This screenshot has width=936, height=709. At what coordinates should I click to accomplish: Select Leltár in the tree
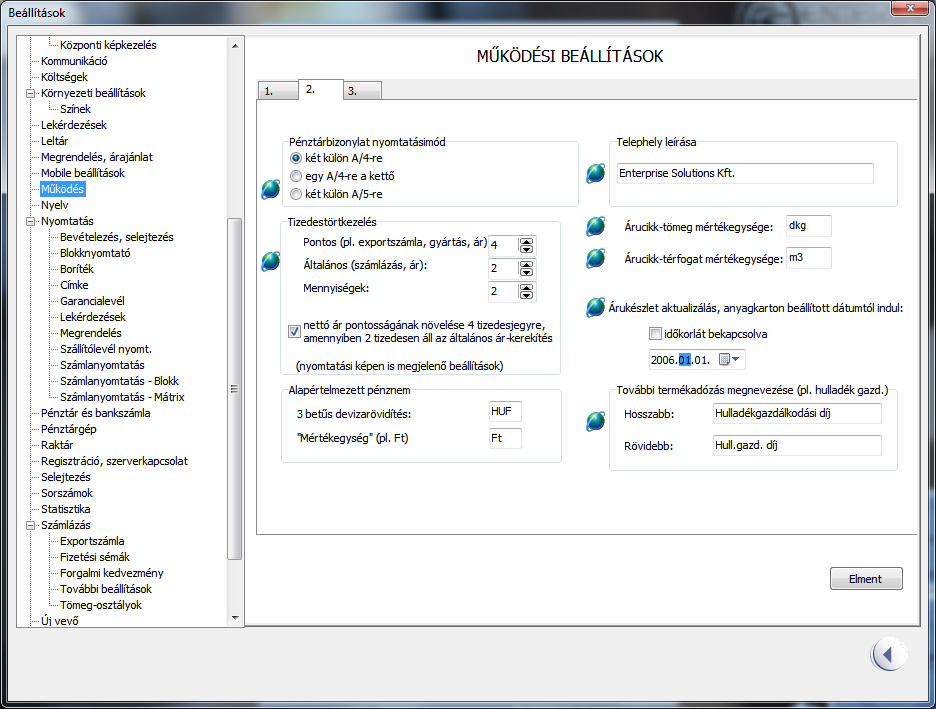(54, 141)
